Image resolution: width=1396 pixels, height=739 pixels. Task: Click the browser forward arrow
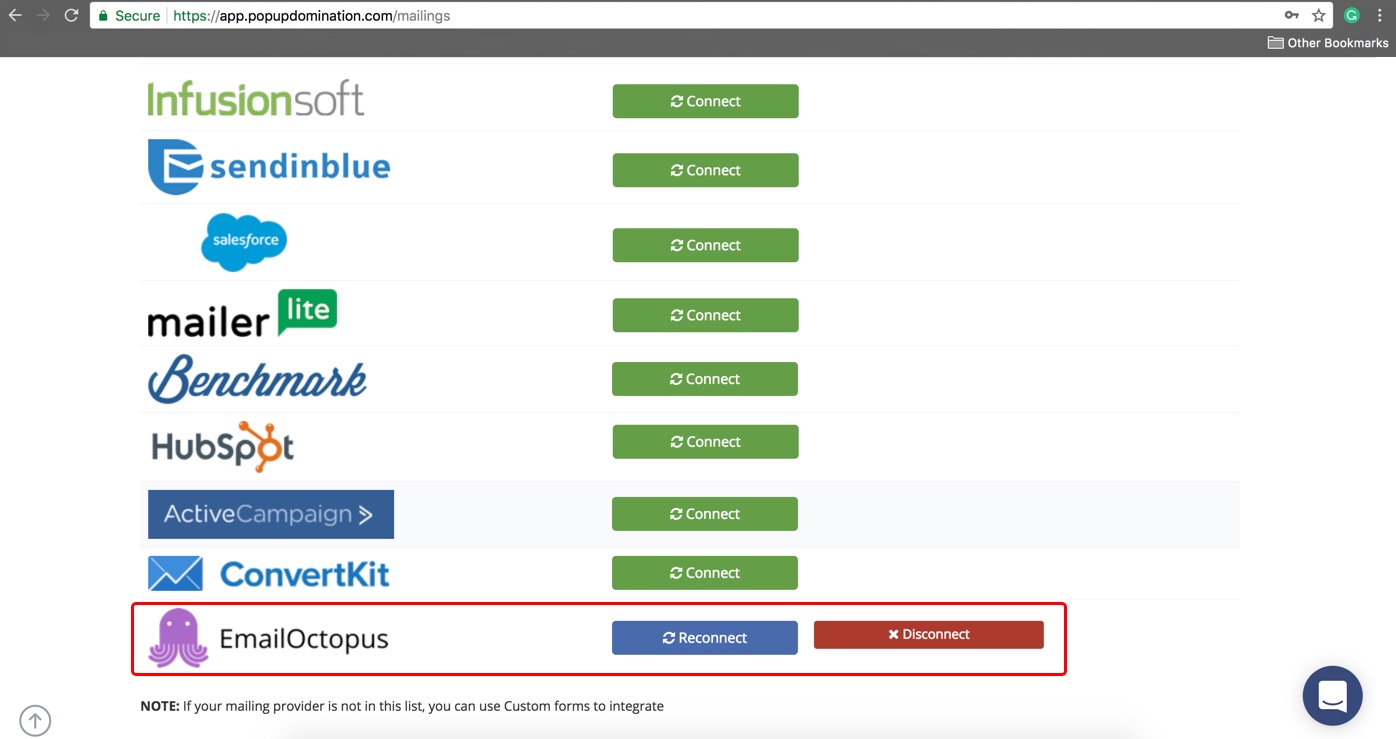coord(43,15)
